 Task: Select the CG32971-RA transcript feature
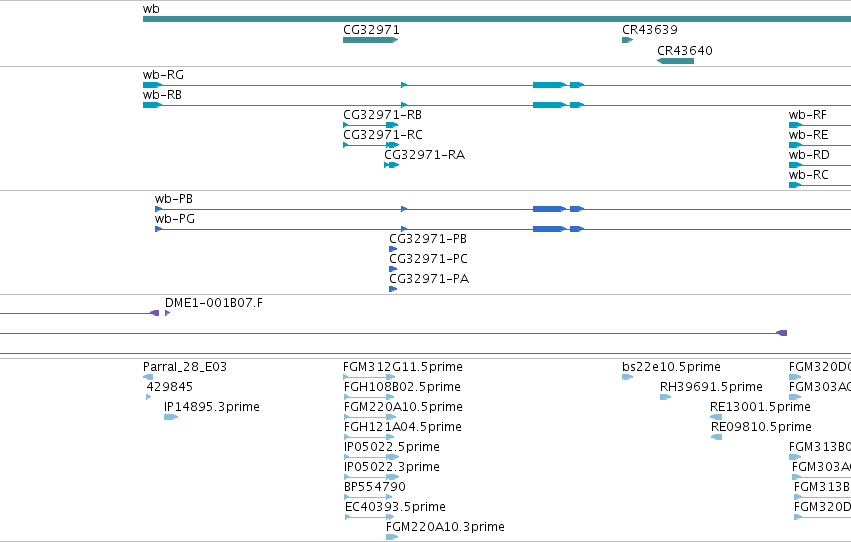pyautogui.click(x=391, y=165)
